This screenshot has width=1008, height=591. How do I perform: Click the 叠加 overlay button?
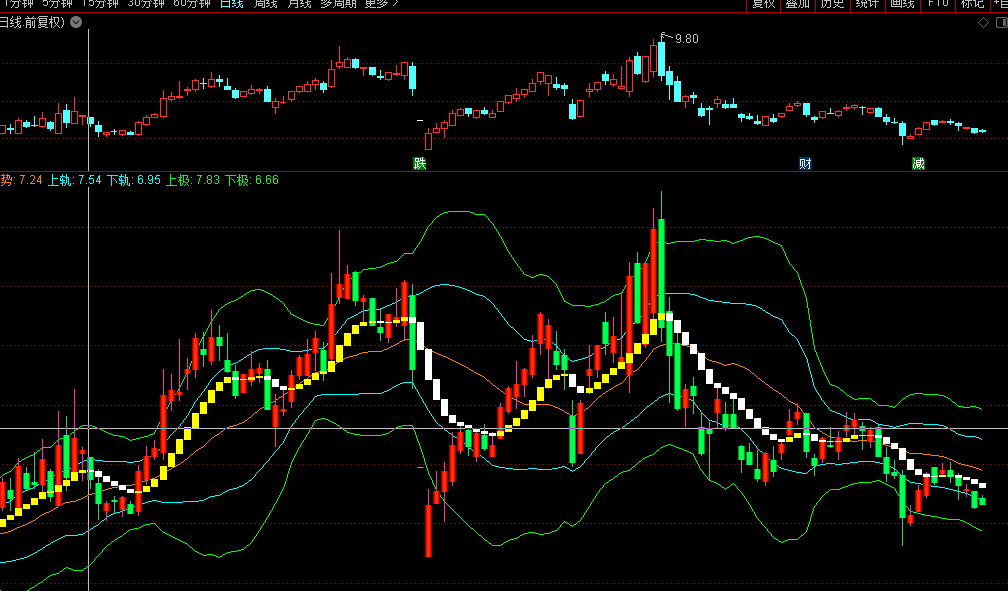coord(798,3)
